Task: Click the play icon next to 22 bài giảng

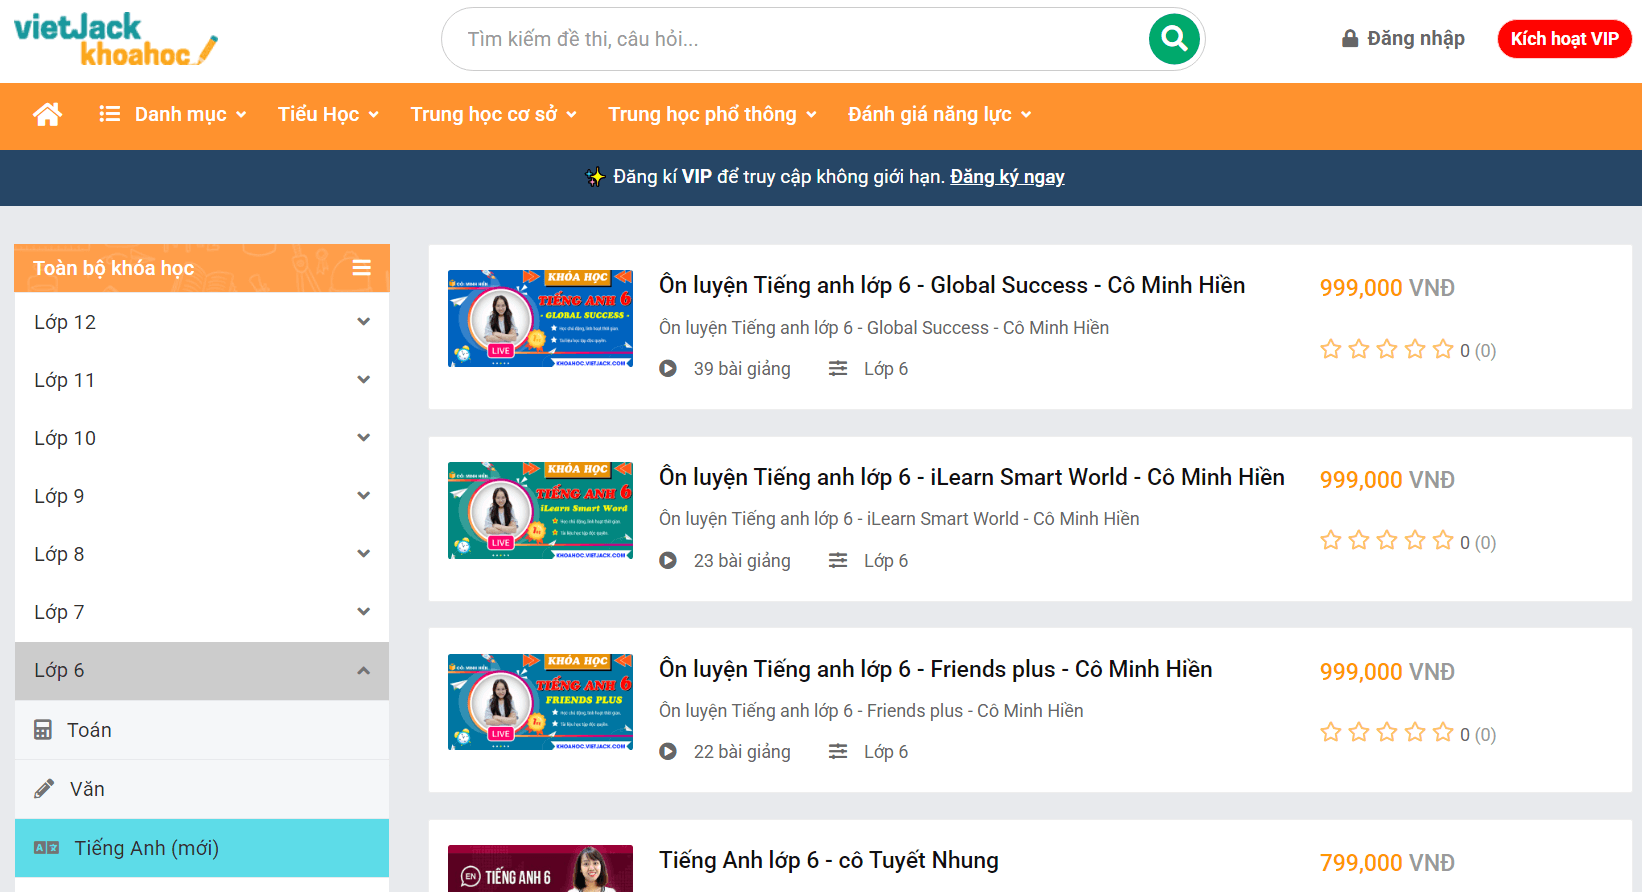Action: click(x=668, y=752)
